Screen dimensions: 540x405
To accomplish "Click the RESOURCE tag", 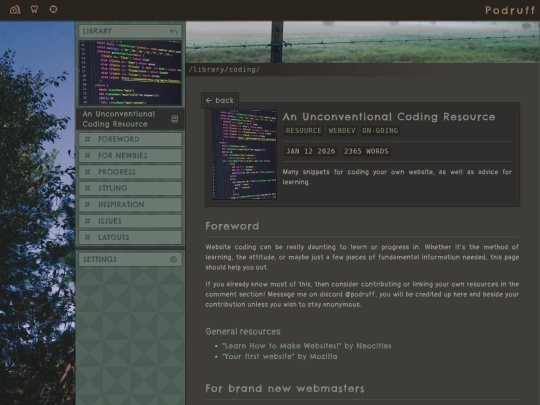I will click(x=303, y=131).
